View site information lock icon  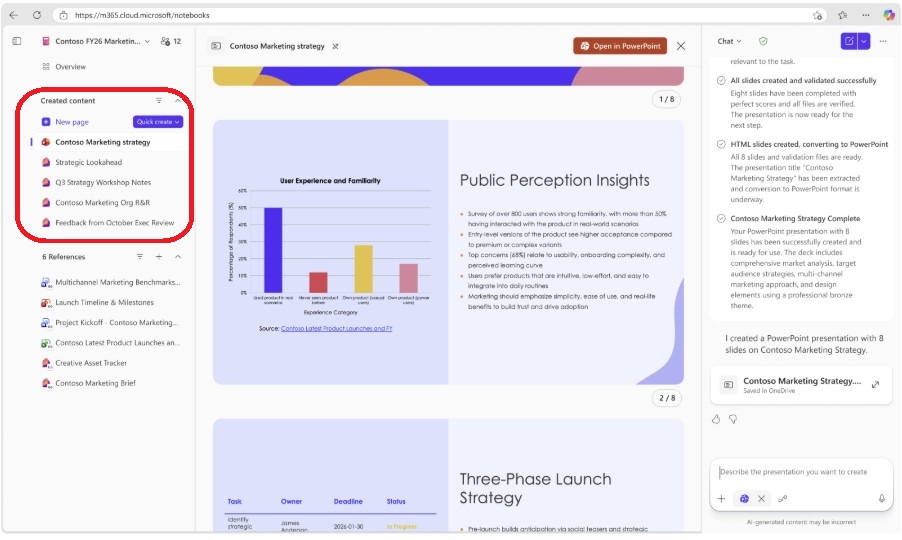point(63,16)
